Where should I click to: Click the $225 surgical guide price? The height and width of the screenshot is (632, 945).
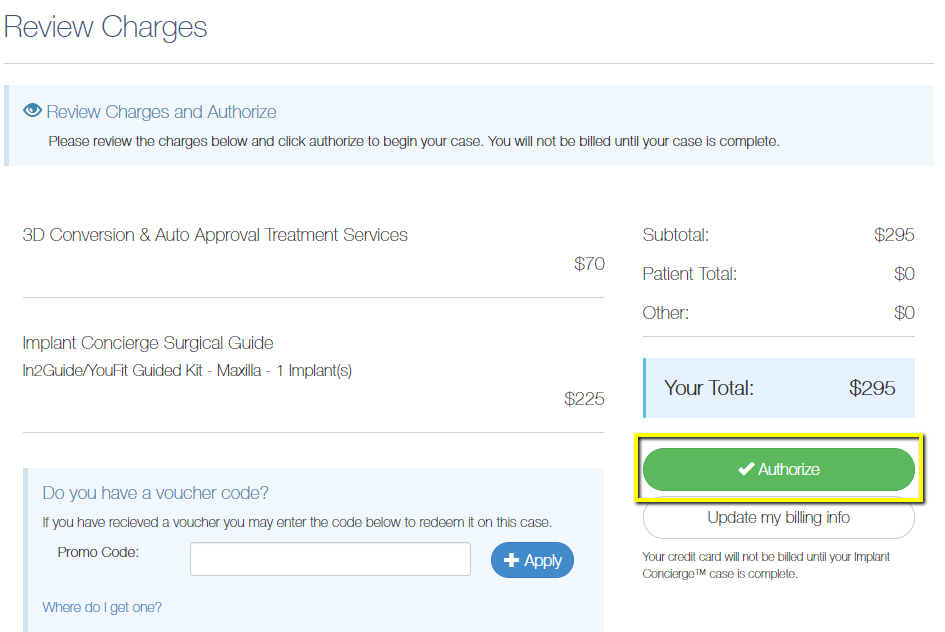584,398
